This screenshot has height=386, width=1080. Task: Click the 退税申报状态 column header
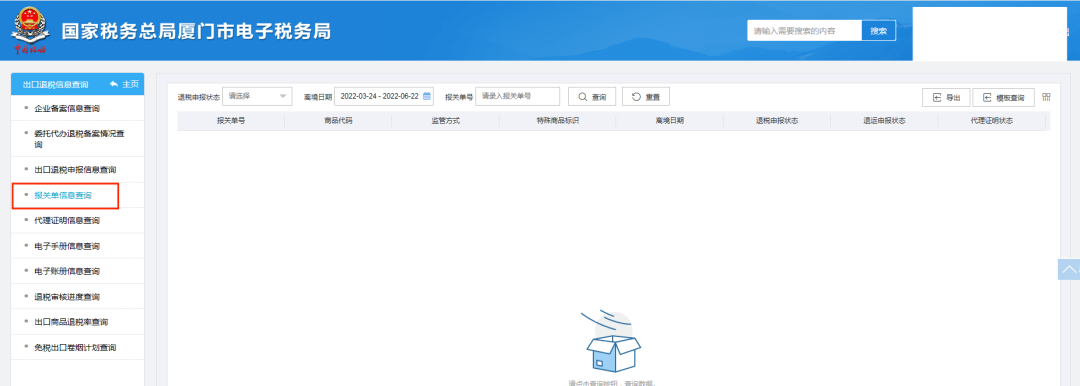(x=777, y=121)
